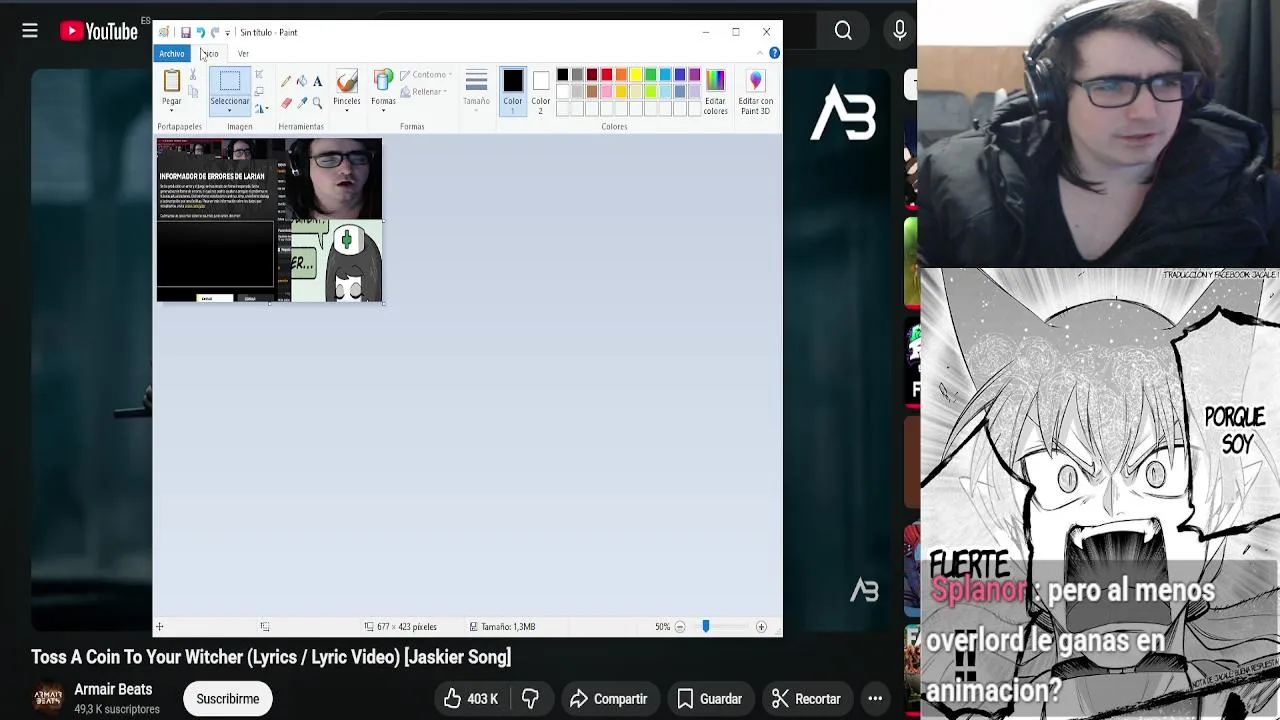
Task: Open the Archivo menu in Paint
Action: coord(171,54)
